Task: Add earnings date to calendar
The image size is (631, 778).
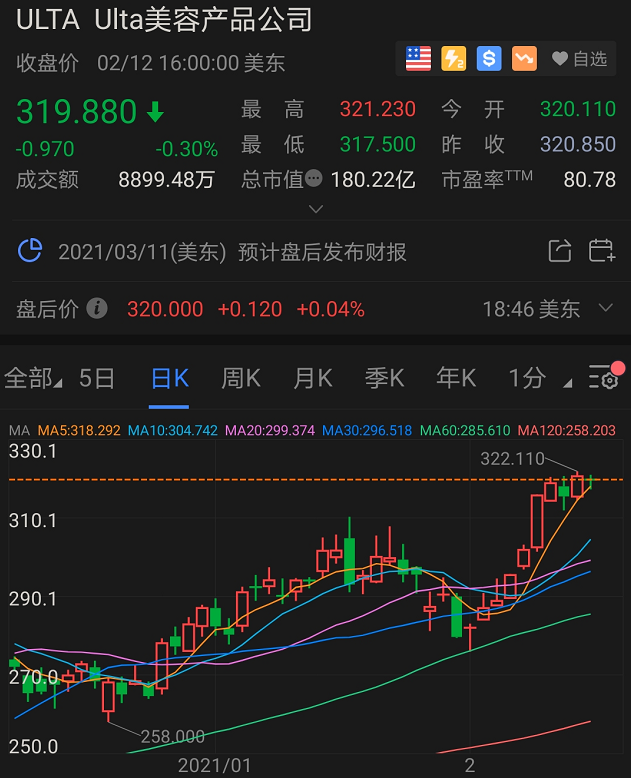Action: click(x=601, y=251)
